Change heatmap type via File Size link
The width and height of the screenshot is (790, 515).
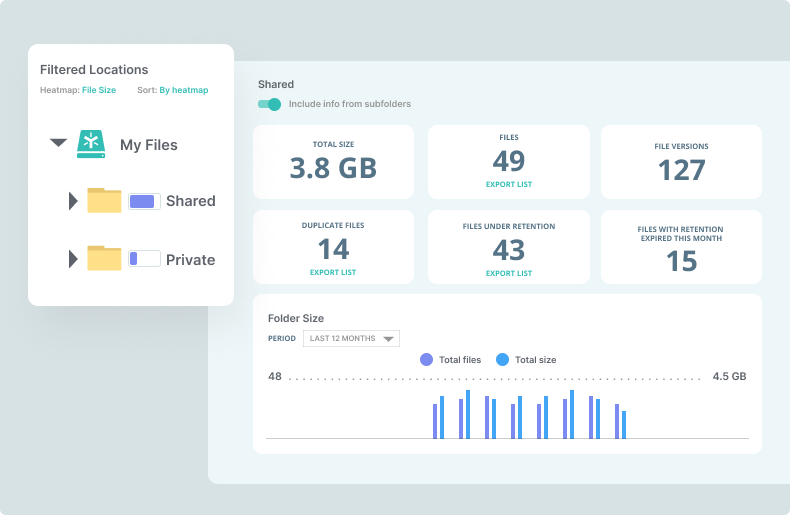(99, 90)
